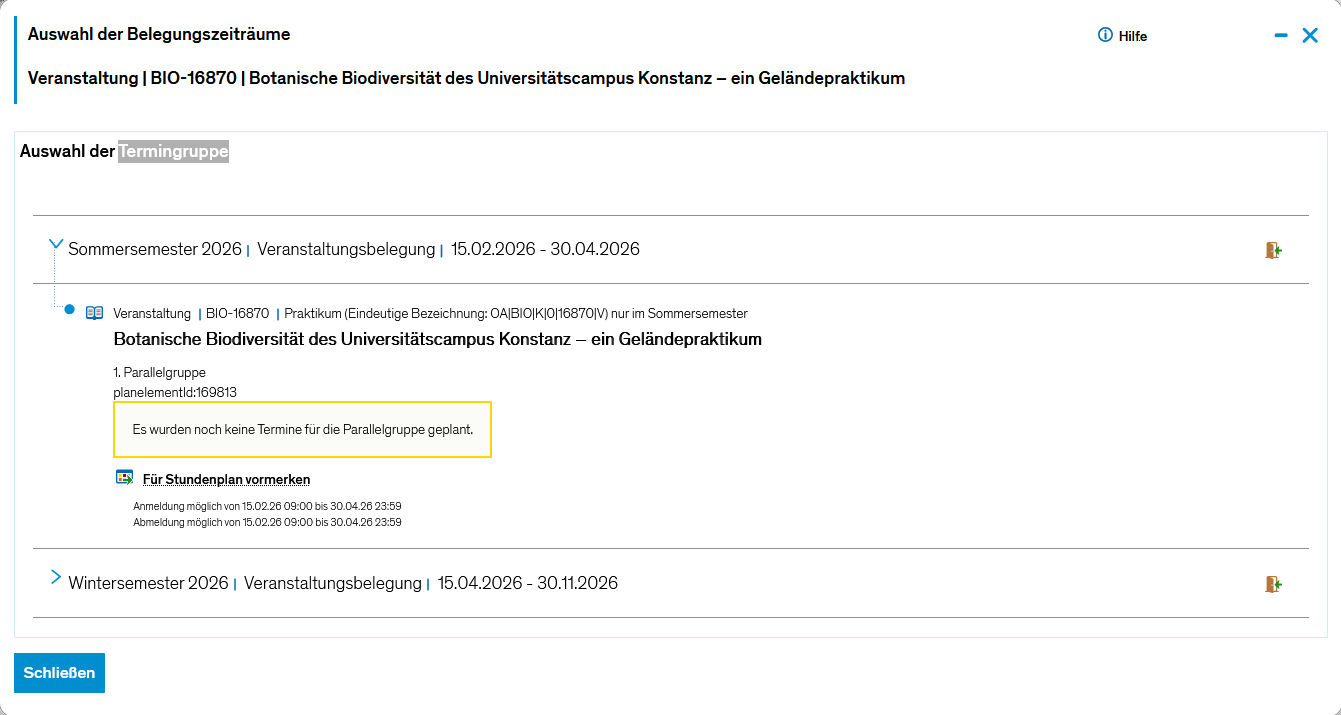Click the Botanische Biodiversität course title in the tree

point(437,339)
